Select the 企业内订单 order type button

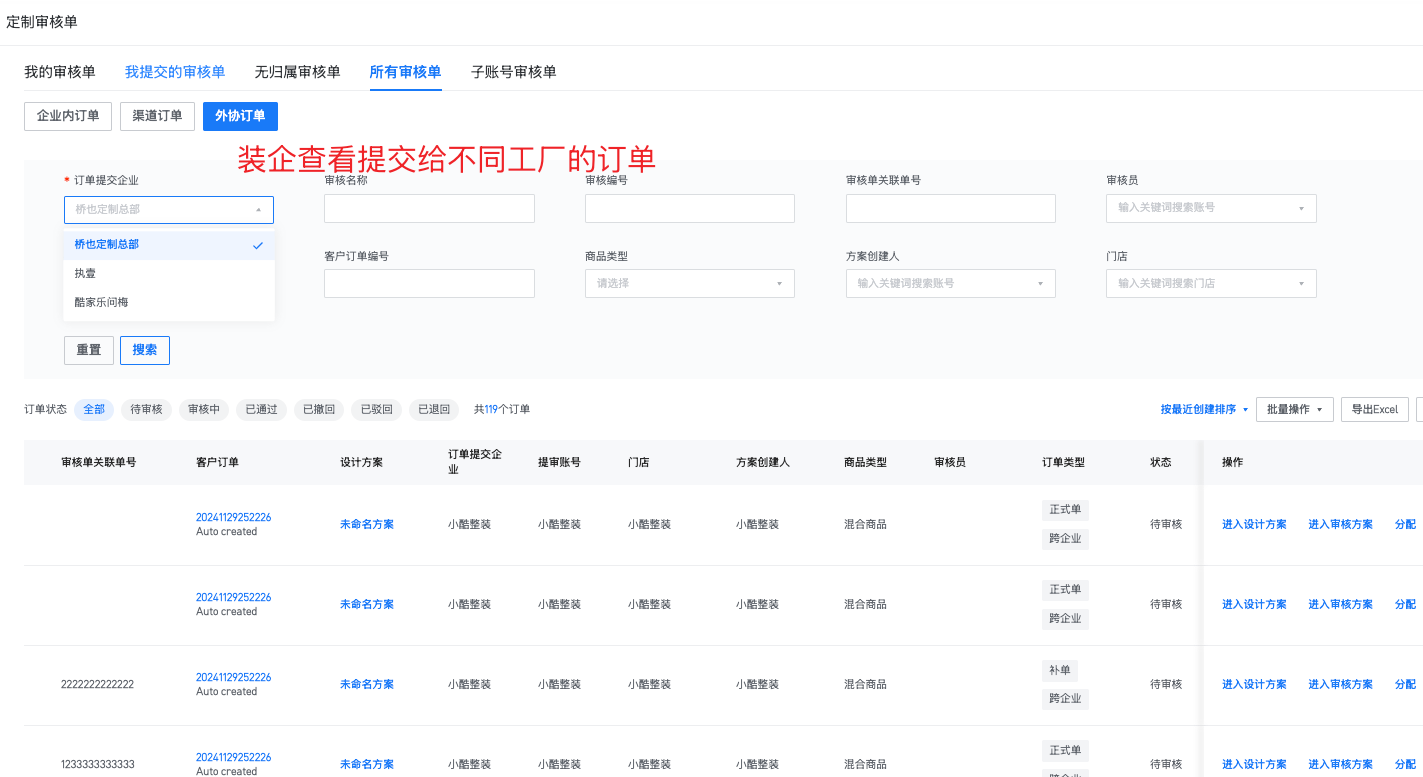point(68,116)
